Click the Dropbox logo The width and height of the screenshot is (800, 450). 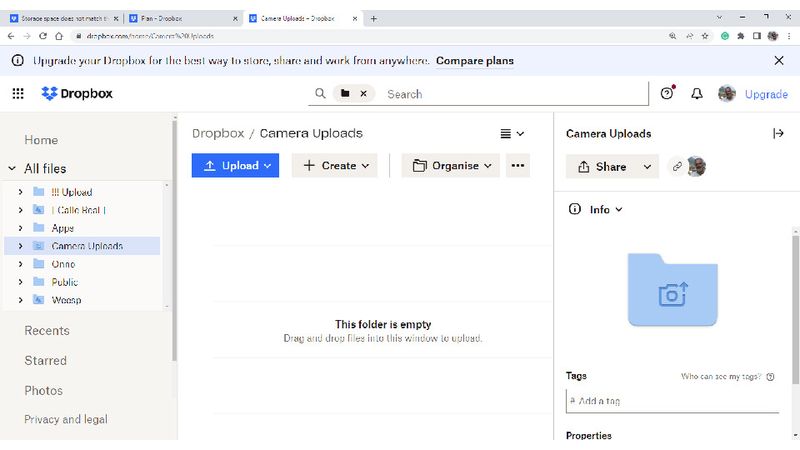77,93
